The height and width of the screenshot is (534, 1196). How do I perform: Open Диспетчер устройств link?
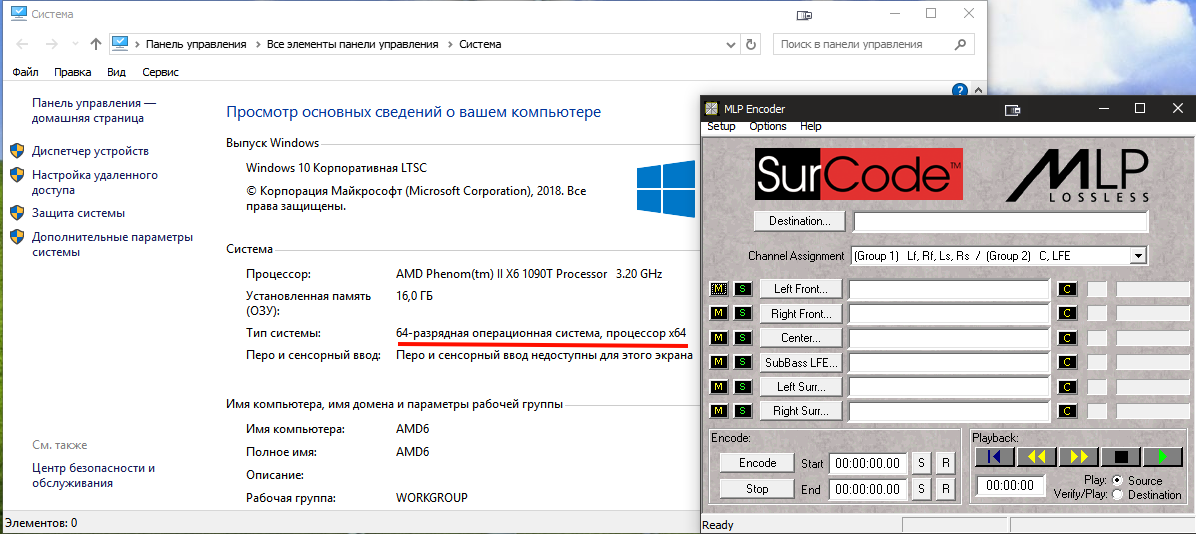click(x=90, y=151)
